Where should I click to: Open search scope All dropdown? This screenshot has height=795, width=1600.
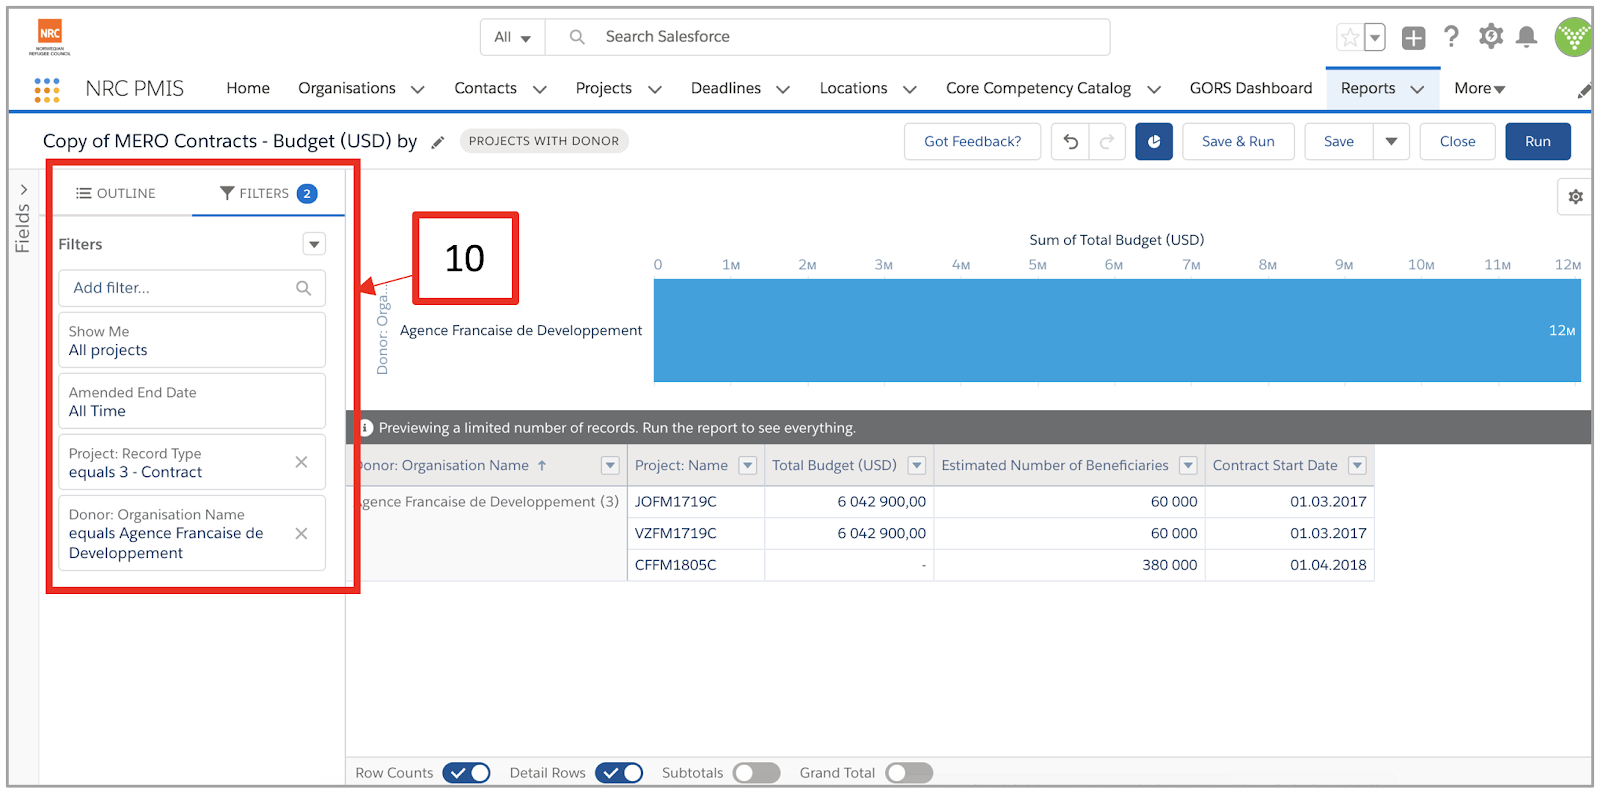512,37
